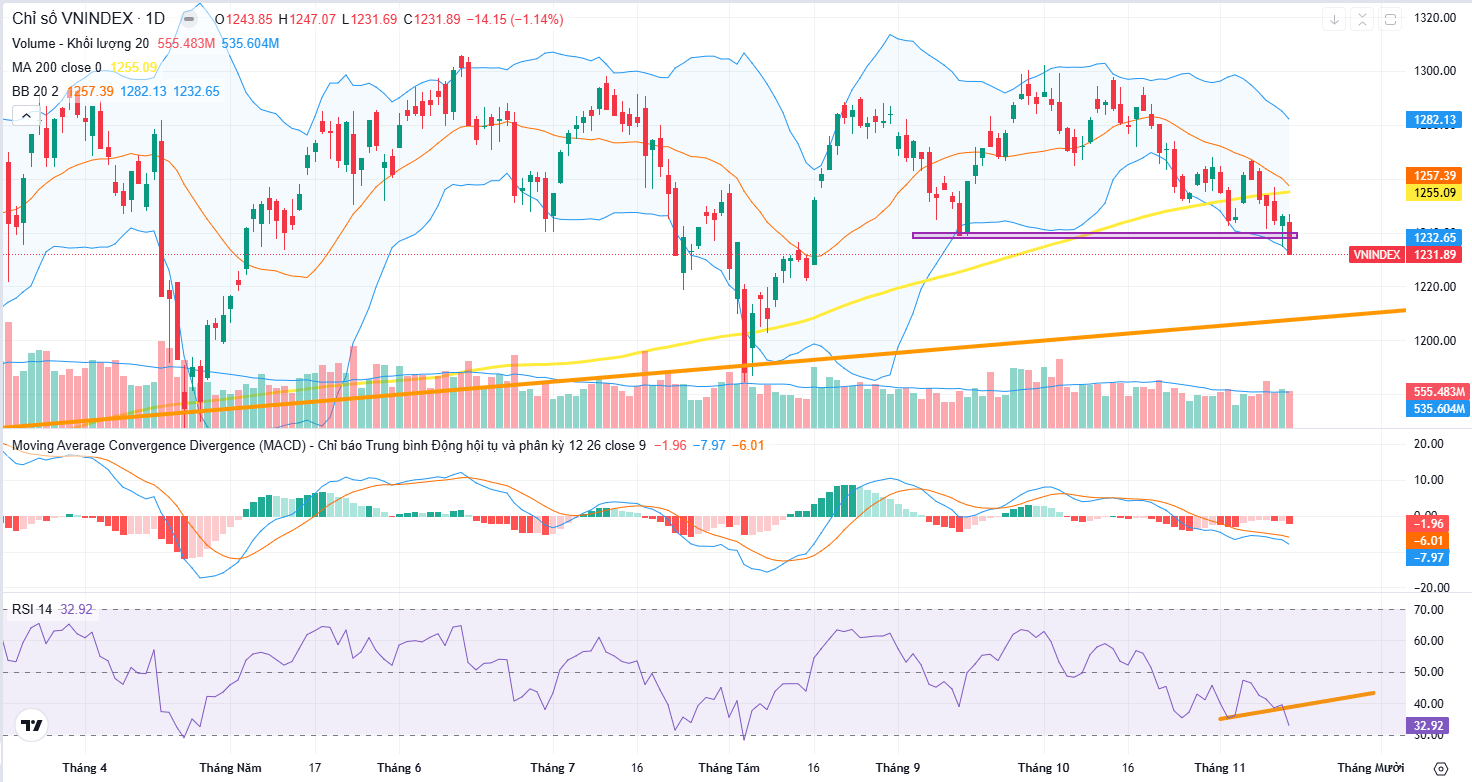Move the main pane down with arrow icon
The image size is (1472, 782).
(x=1334, y=19)
